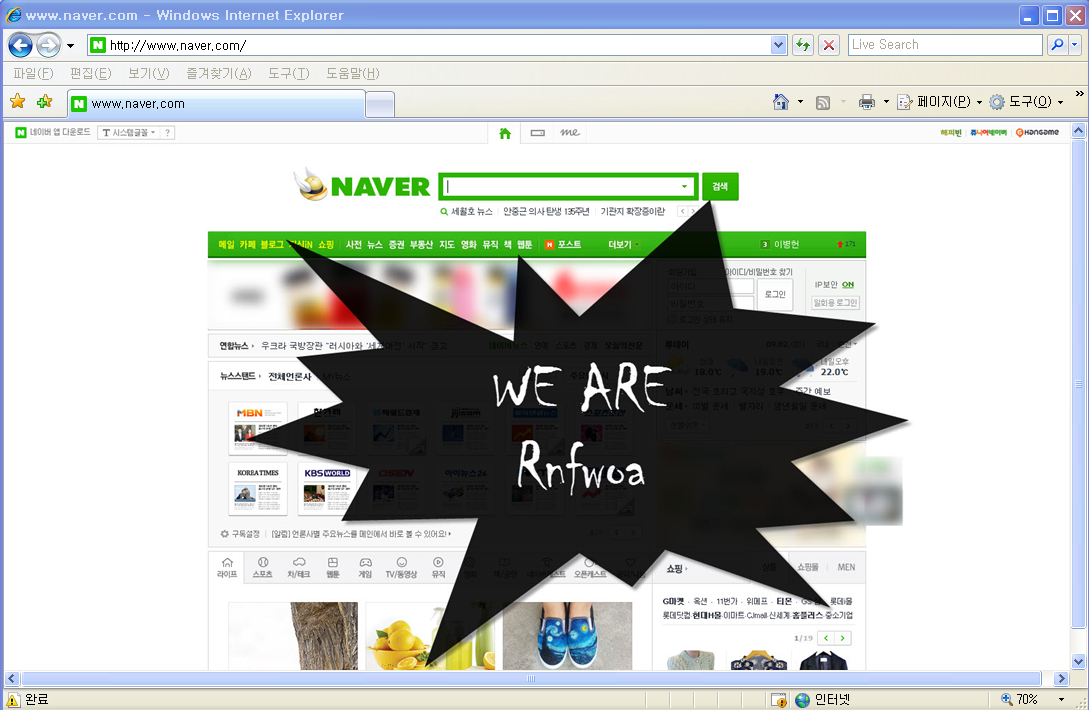This screenshot has width=1089, height=710.
Task: Click the question mark help button
Action: (x=167, y=133)
